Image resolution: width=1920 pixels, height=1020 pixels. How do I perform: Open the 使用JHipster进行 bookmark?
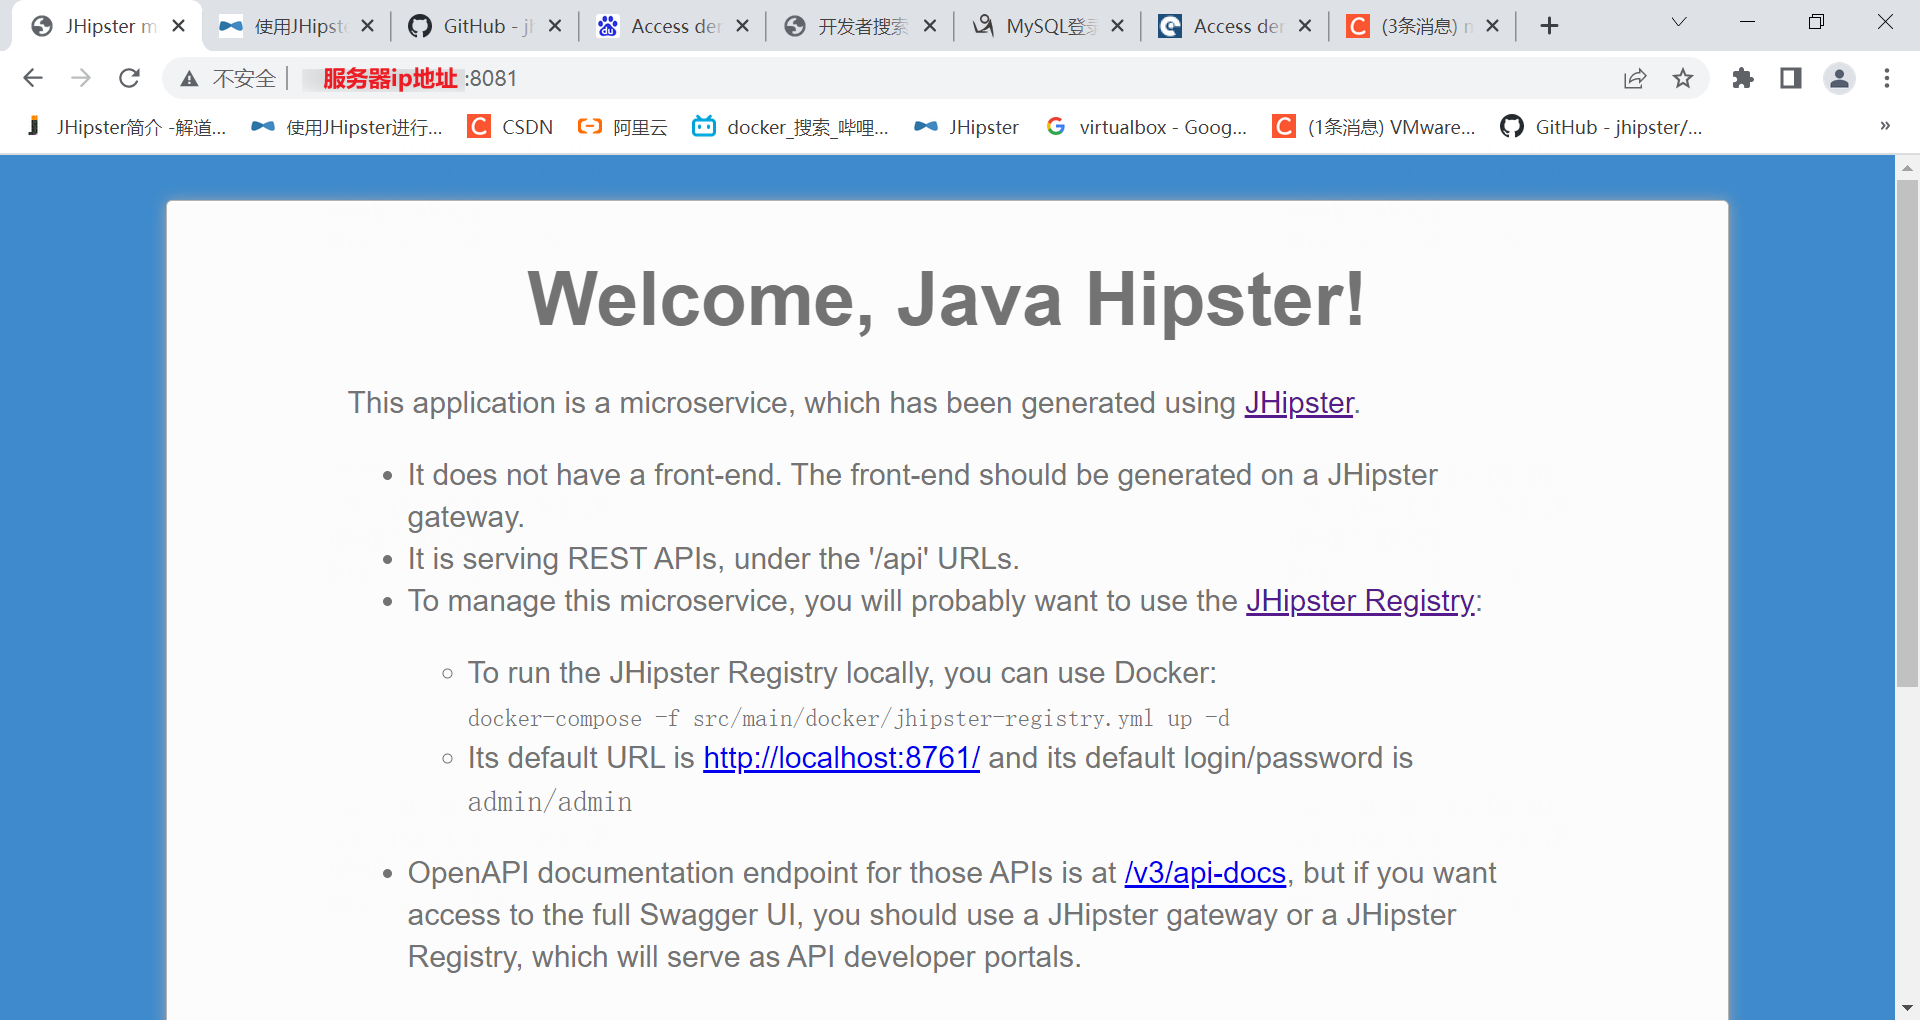348,127
